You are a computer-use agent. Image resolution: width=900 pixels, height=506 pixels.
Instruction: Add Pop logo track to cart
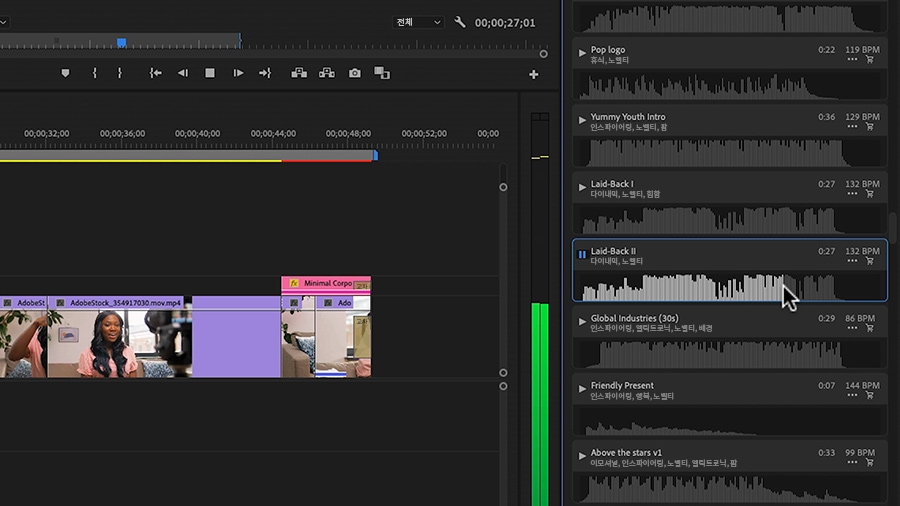pyautogui.click(x=868, y=60)
